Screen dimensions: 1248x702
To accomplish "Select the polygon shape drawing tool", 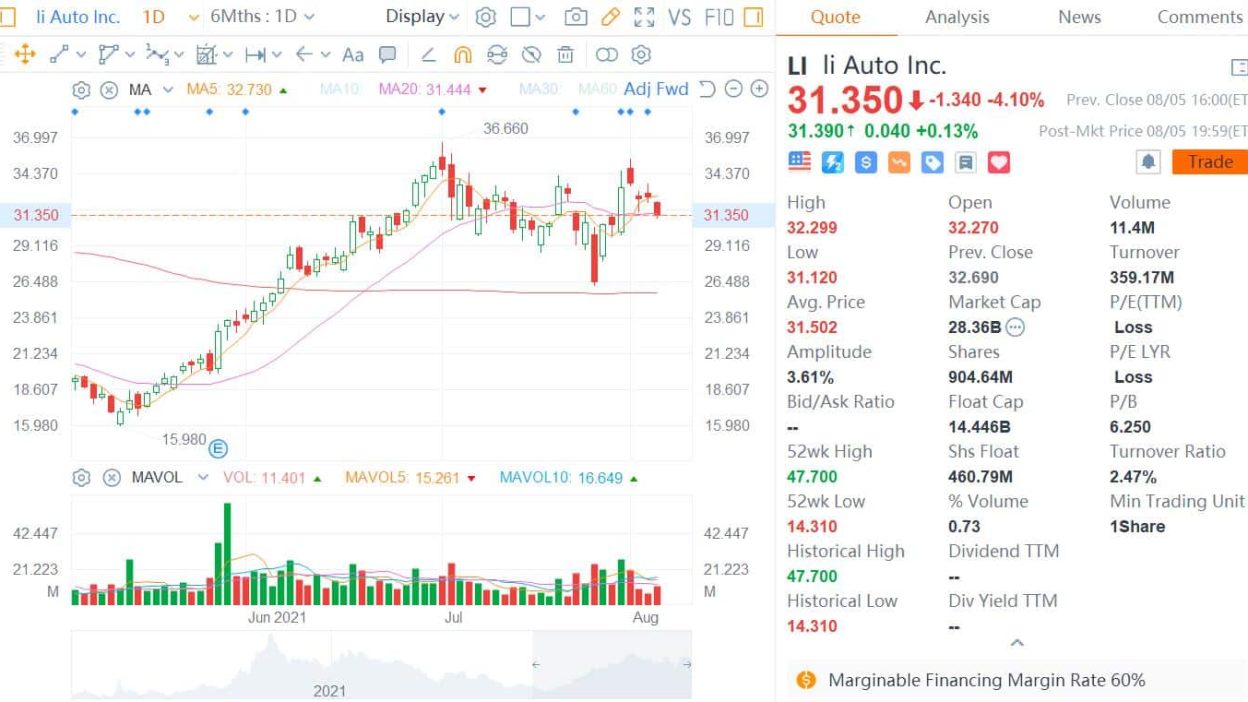I will (108, 55).
